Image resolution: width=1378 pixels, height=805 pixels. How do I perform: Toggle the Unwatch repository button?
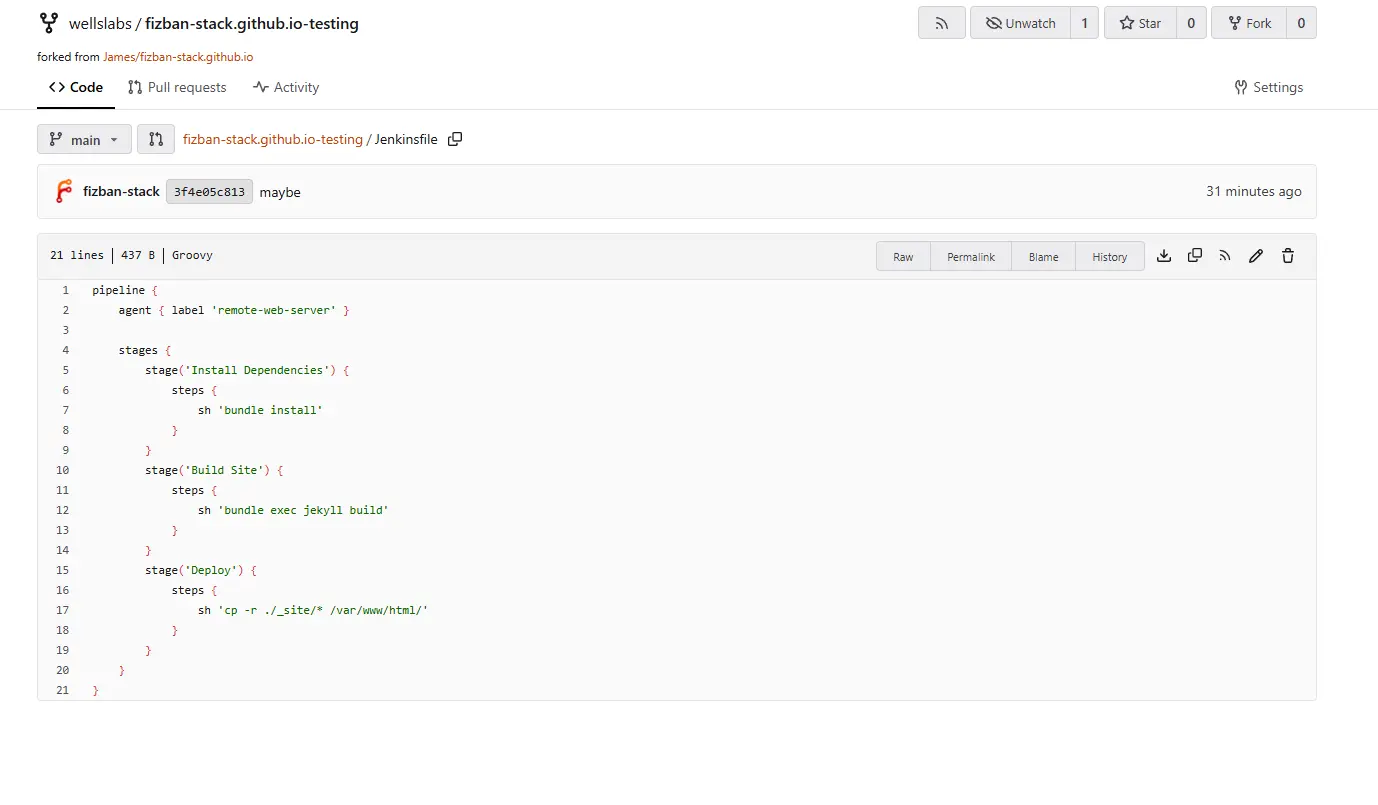pyautogui.click(x=1020, y=23)
